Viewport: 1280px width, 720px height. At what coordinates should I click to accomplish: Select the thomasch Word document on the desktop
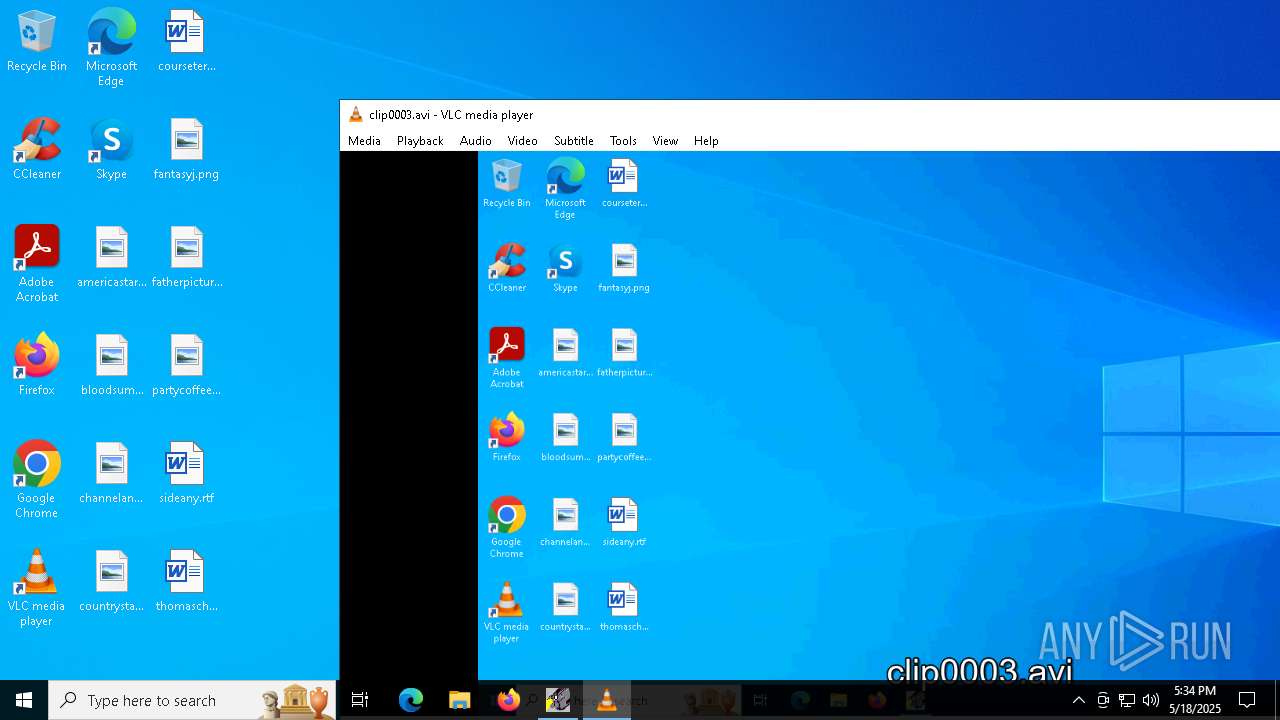pyautogui.click(x=186, y=582)
